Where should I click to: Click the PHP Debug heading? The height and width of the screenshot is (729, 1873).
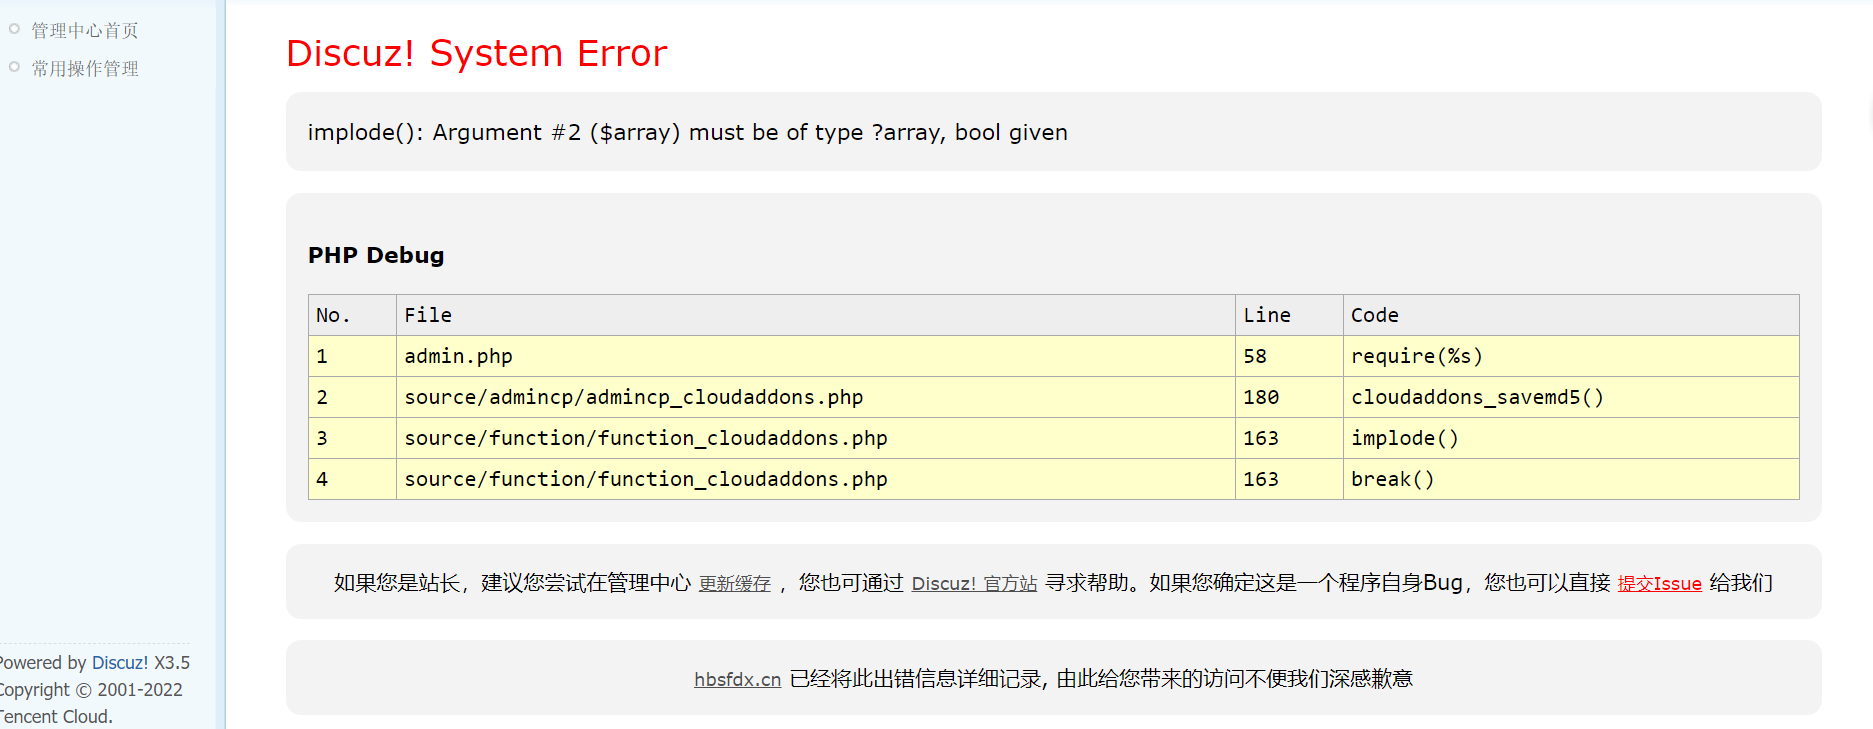click(x=376, y=255)
